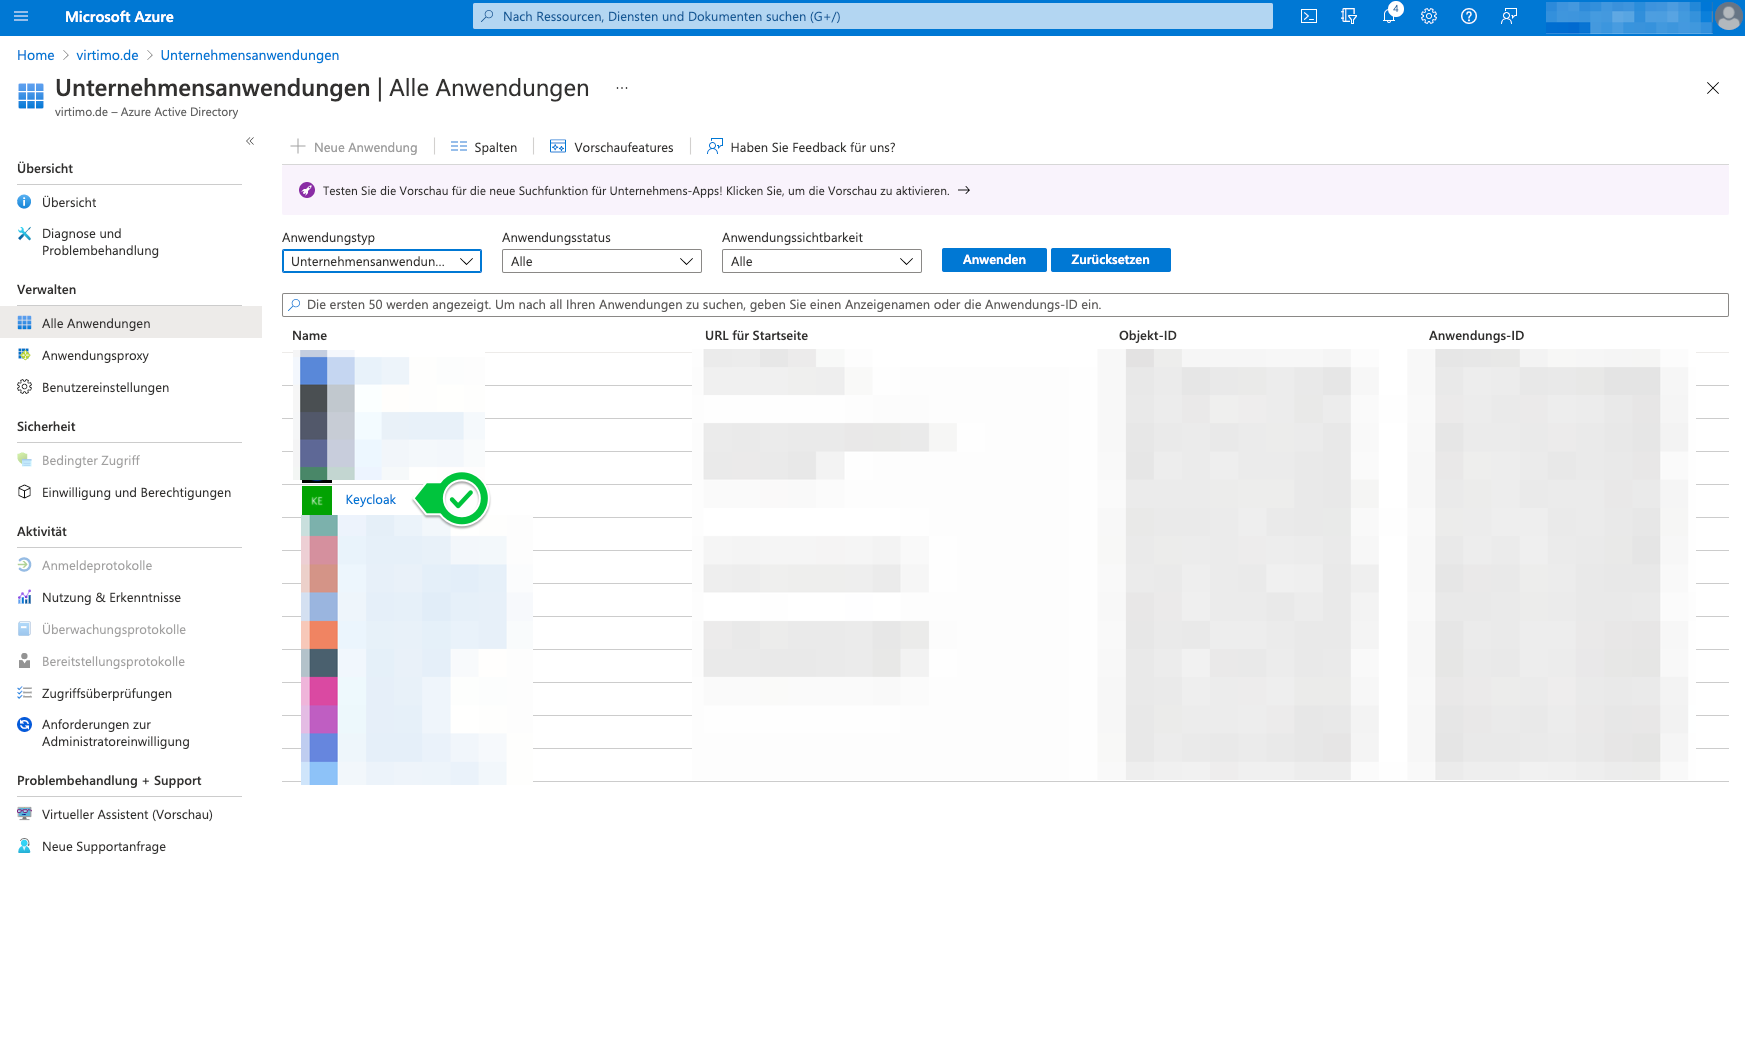The width and height of the screenshot is (1745, 1044).
Task: Open the Anwendungssichtbarkeit dropdown
Action: 821,261
